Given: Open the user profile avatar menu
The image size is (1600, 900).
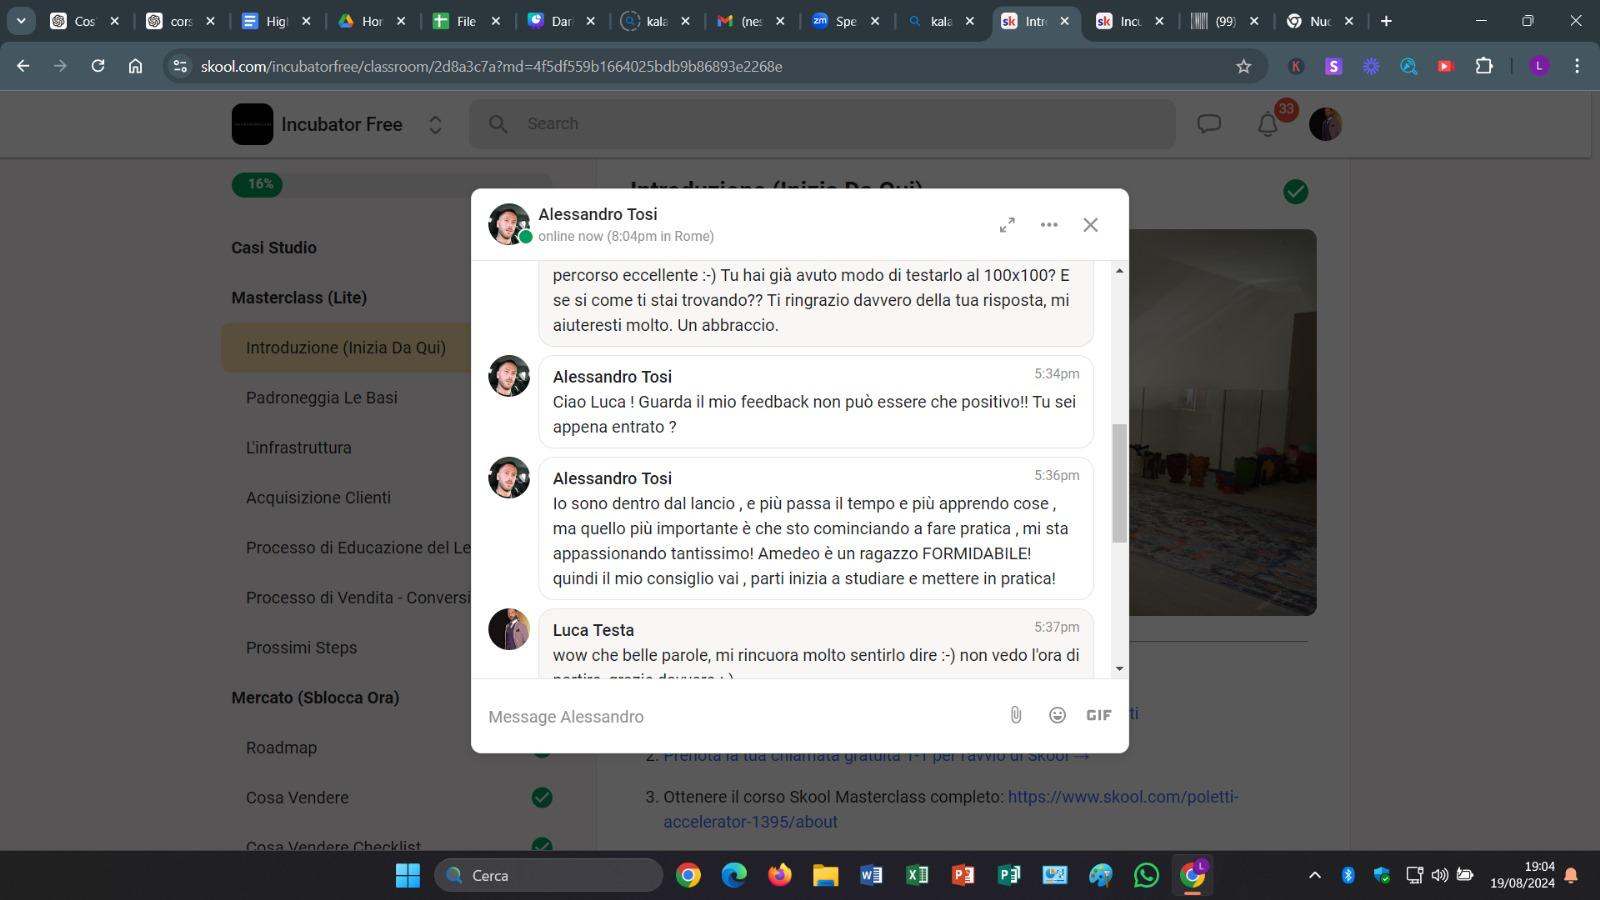Looking at the screenshot, I should click(1325, 124).
